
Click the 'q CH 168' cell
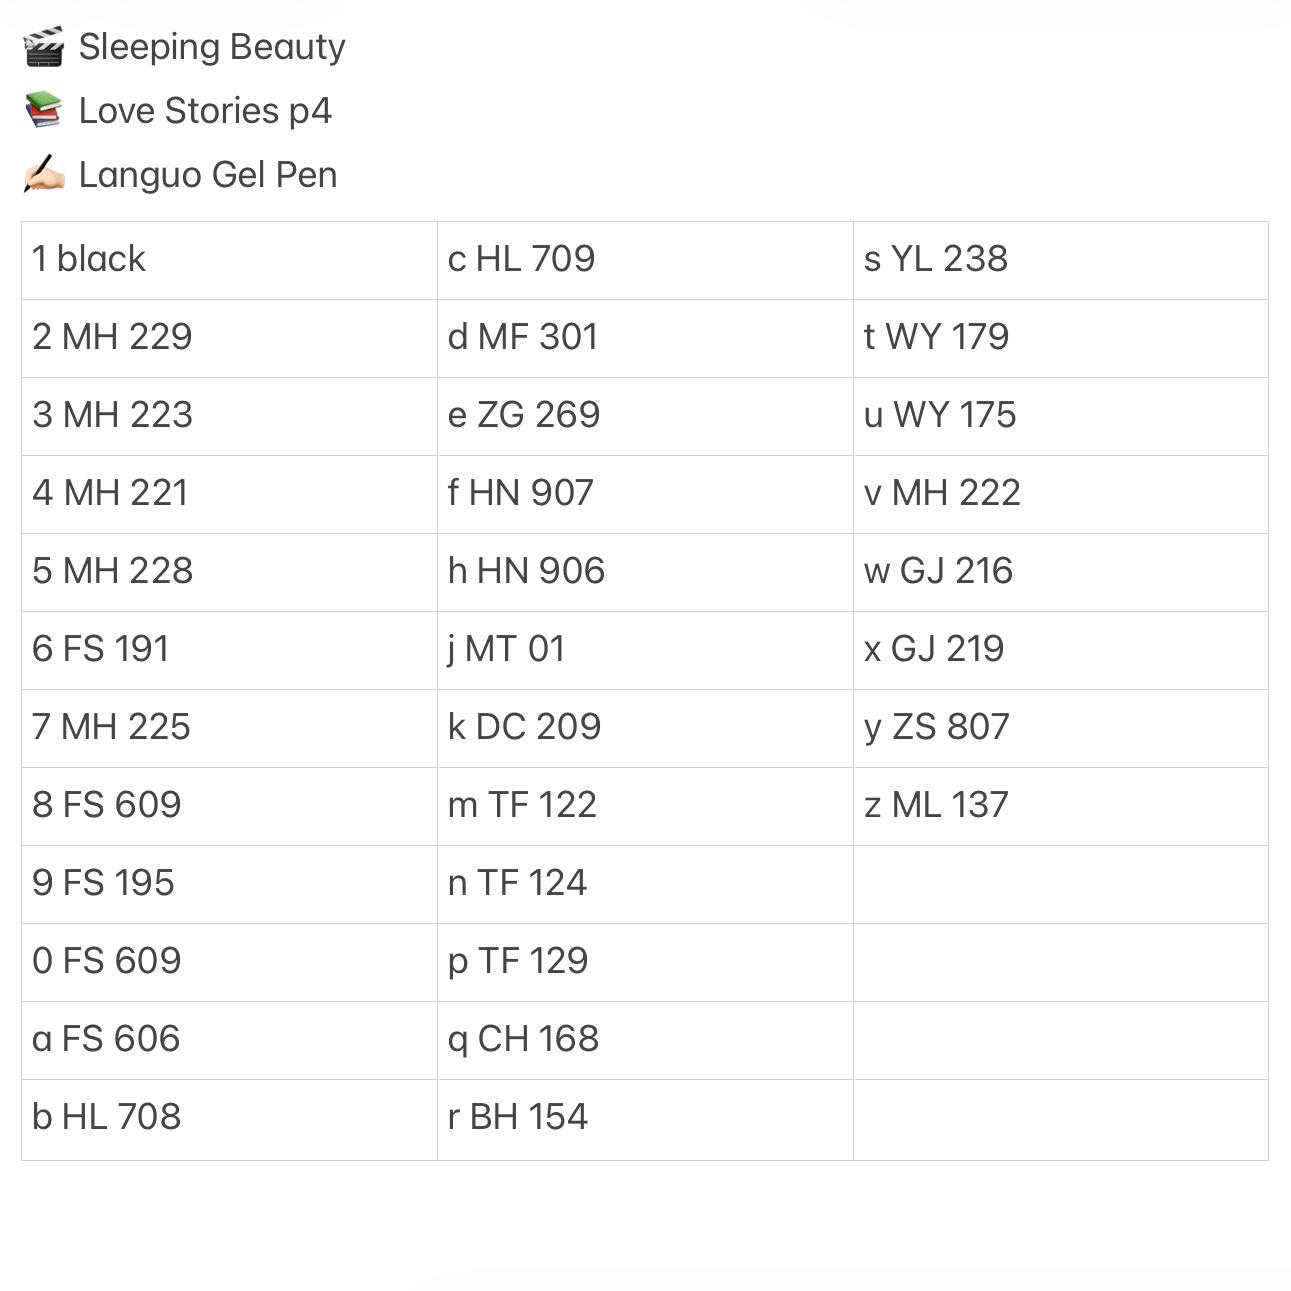(645, 1040)
